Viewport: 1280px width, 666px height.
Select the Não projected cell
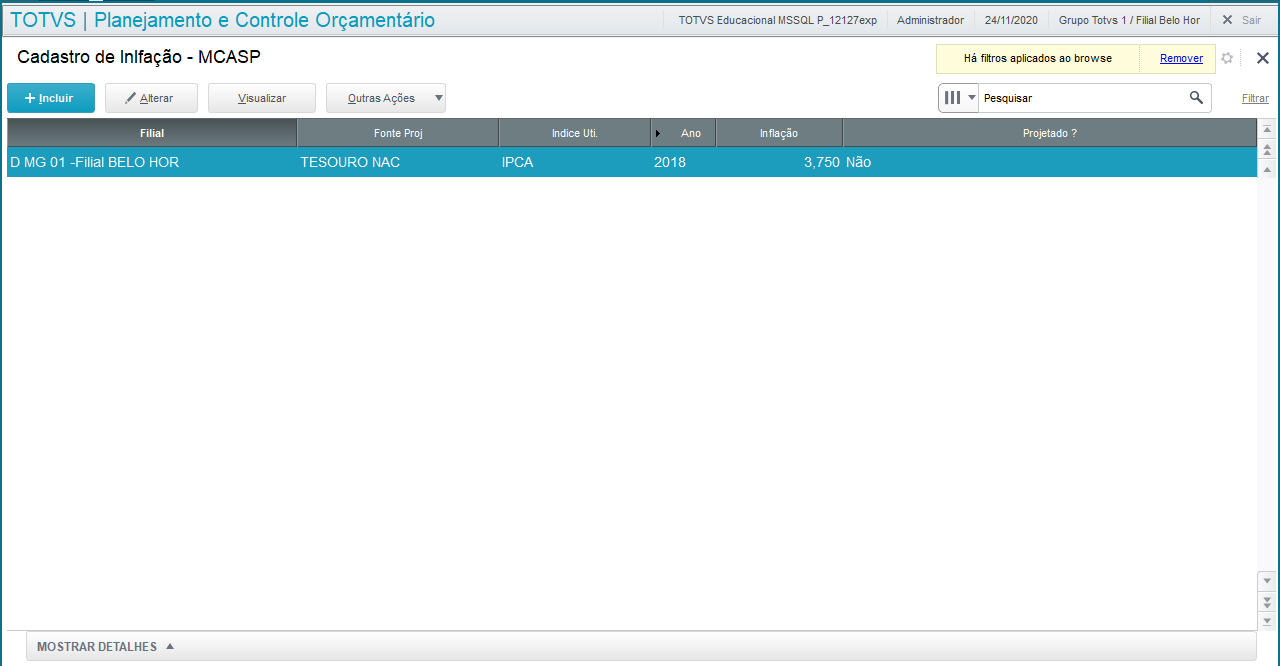click(x=1049, y=162)
